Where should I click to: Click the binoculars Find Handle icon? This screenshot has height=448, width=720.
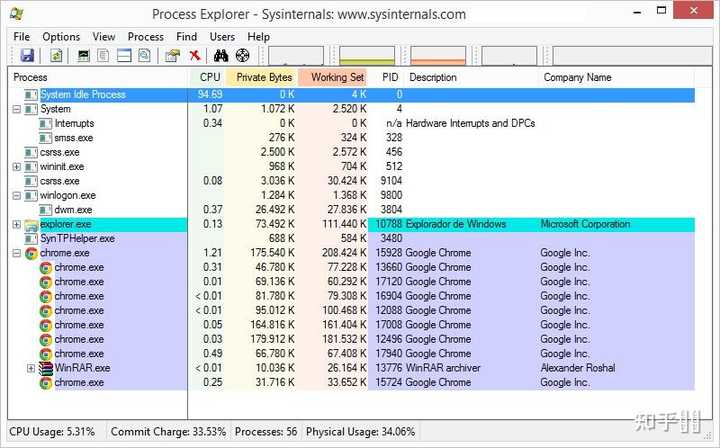221,56
